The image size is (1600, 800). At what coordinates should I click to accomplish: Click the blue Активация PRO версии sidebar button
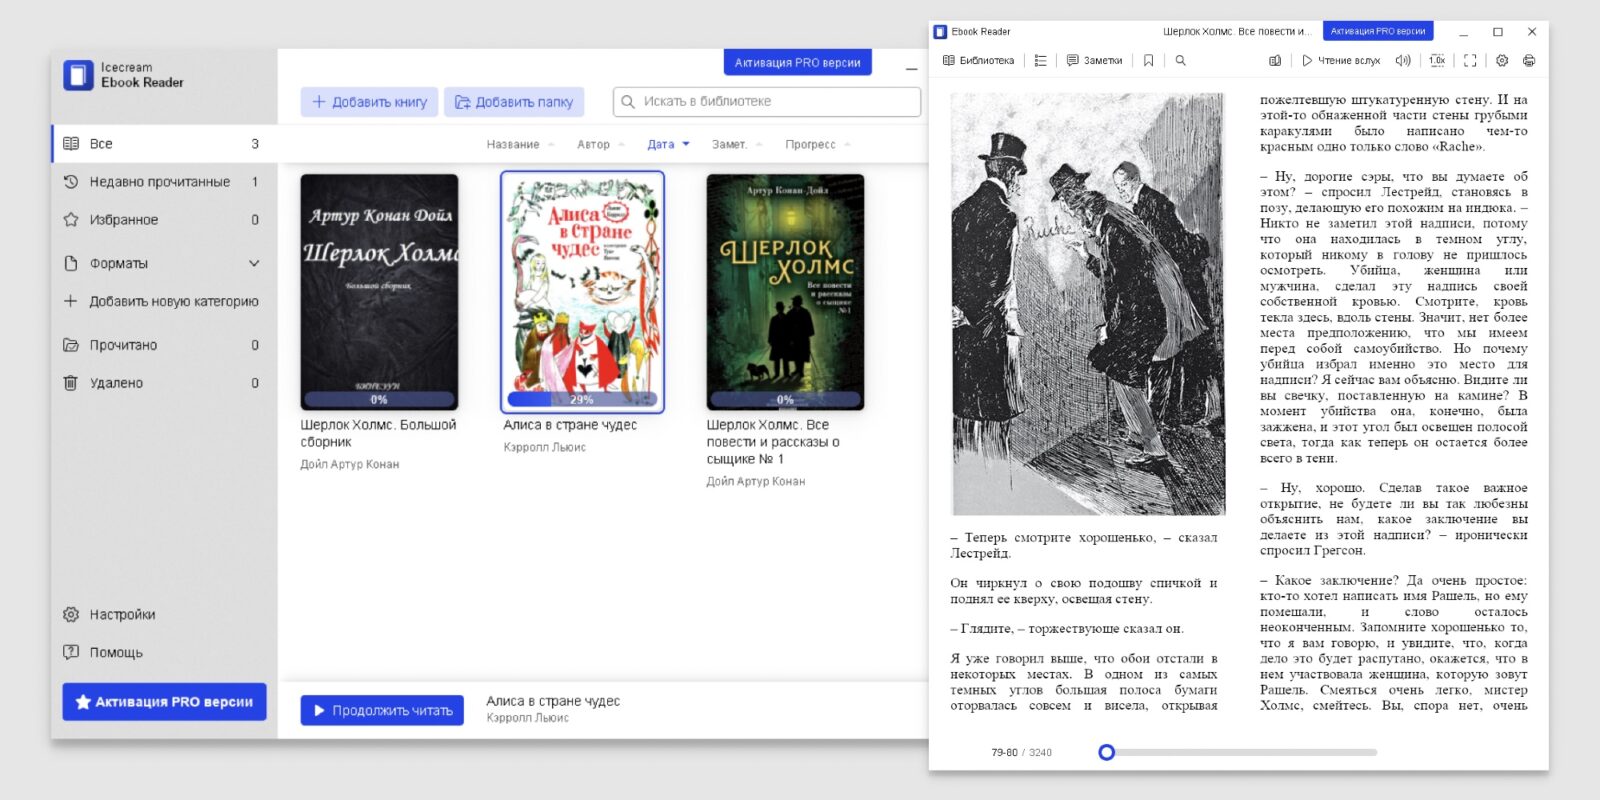164,702
